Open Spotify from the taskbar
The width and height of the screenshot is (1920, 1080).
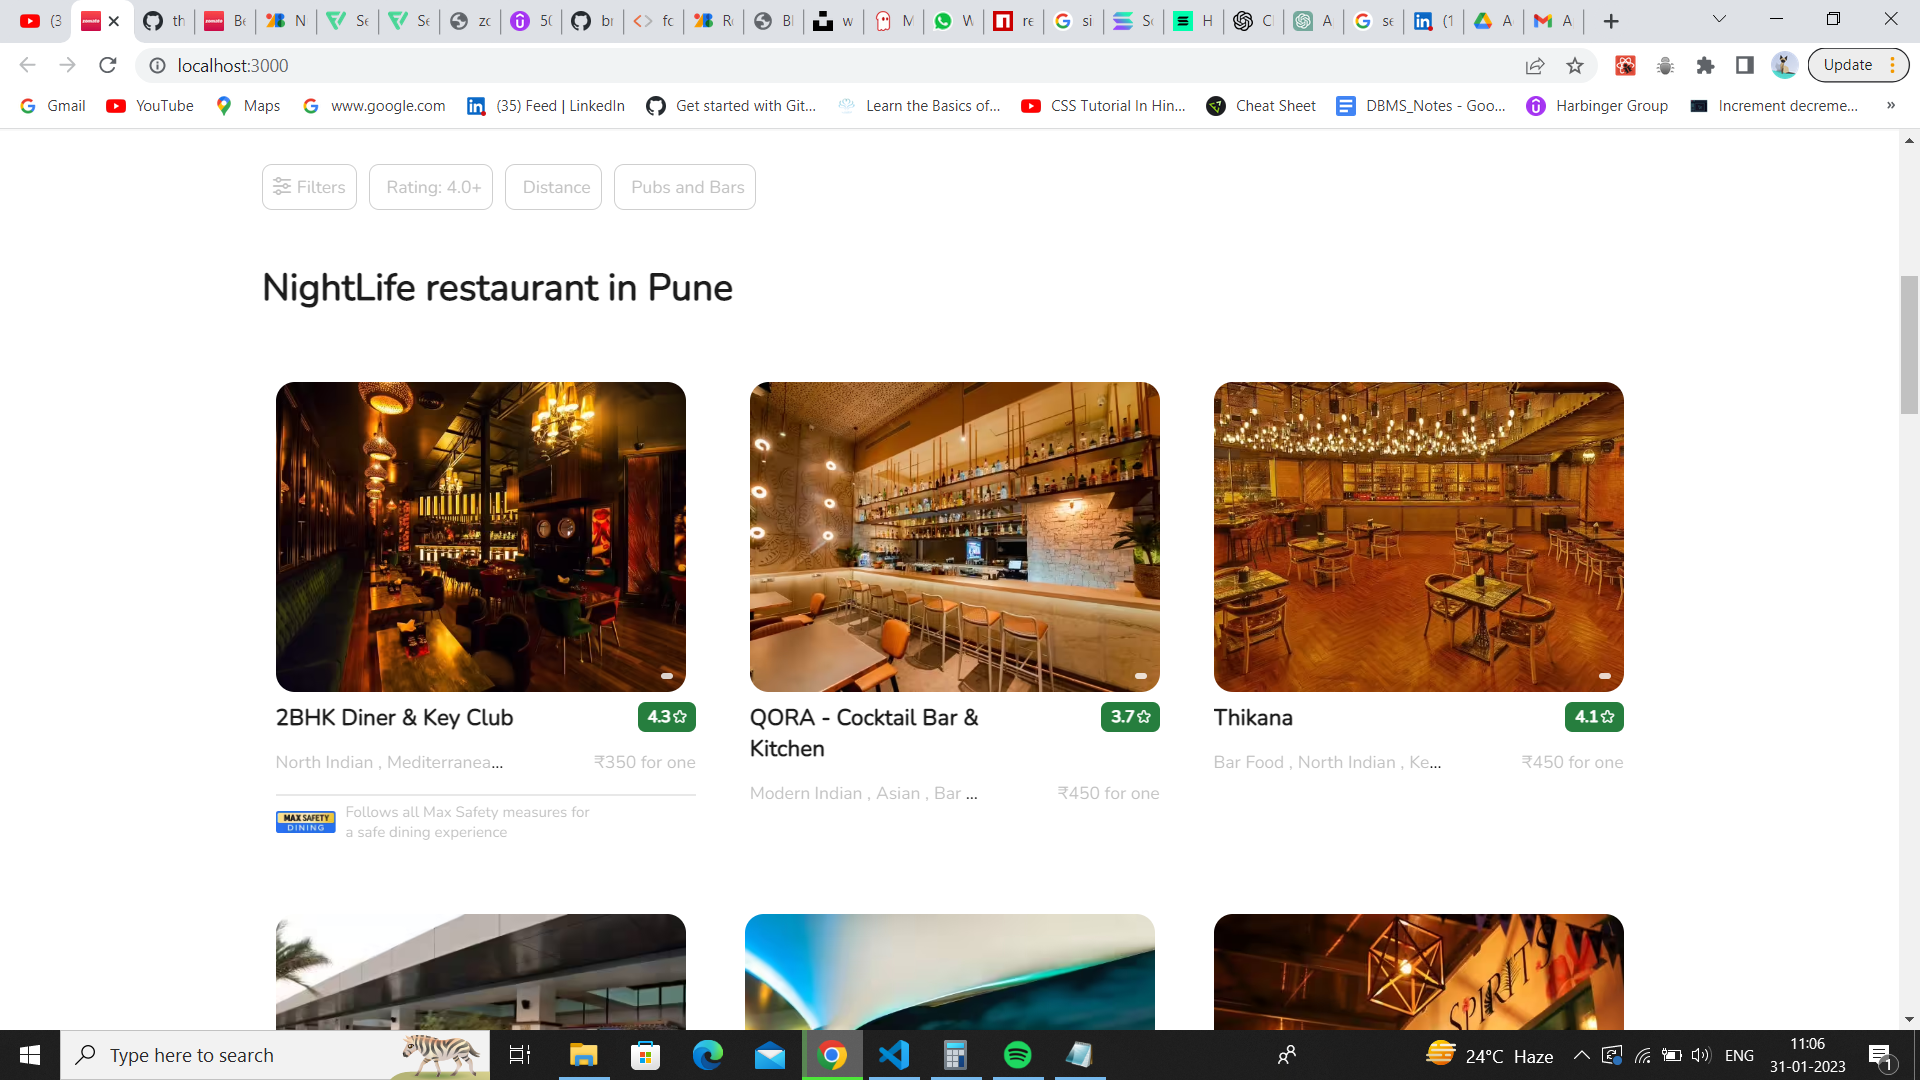[x=1017, y=1055]
